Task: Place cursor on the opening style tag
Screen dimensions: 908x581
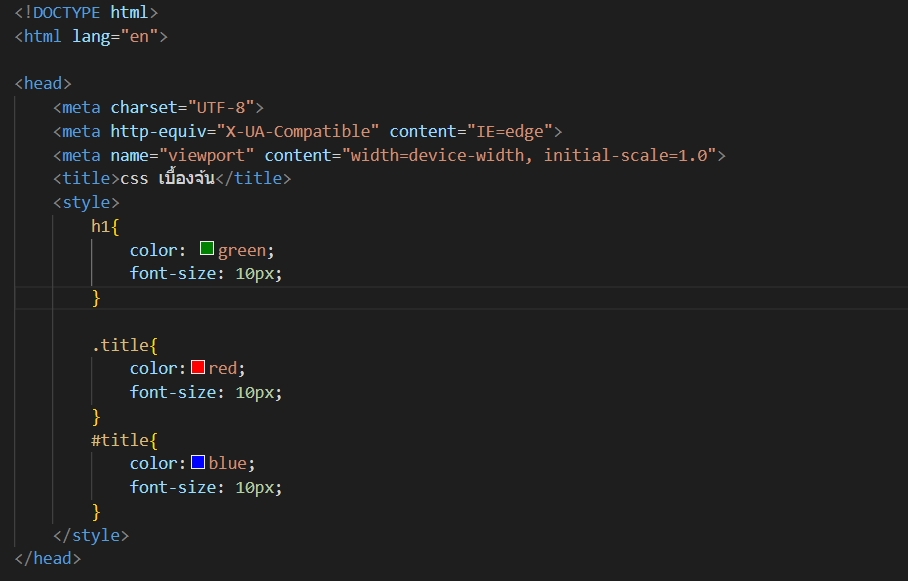Action: [x=86, y=202]
